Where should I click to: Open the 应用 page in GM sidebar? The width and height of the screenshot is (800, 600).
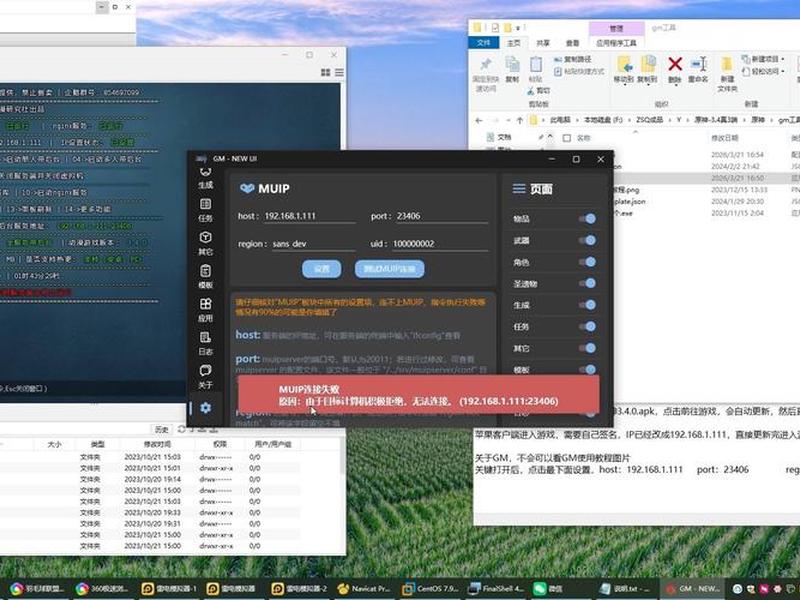point(206,310)
